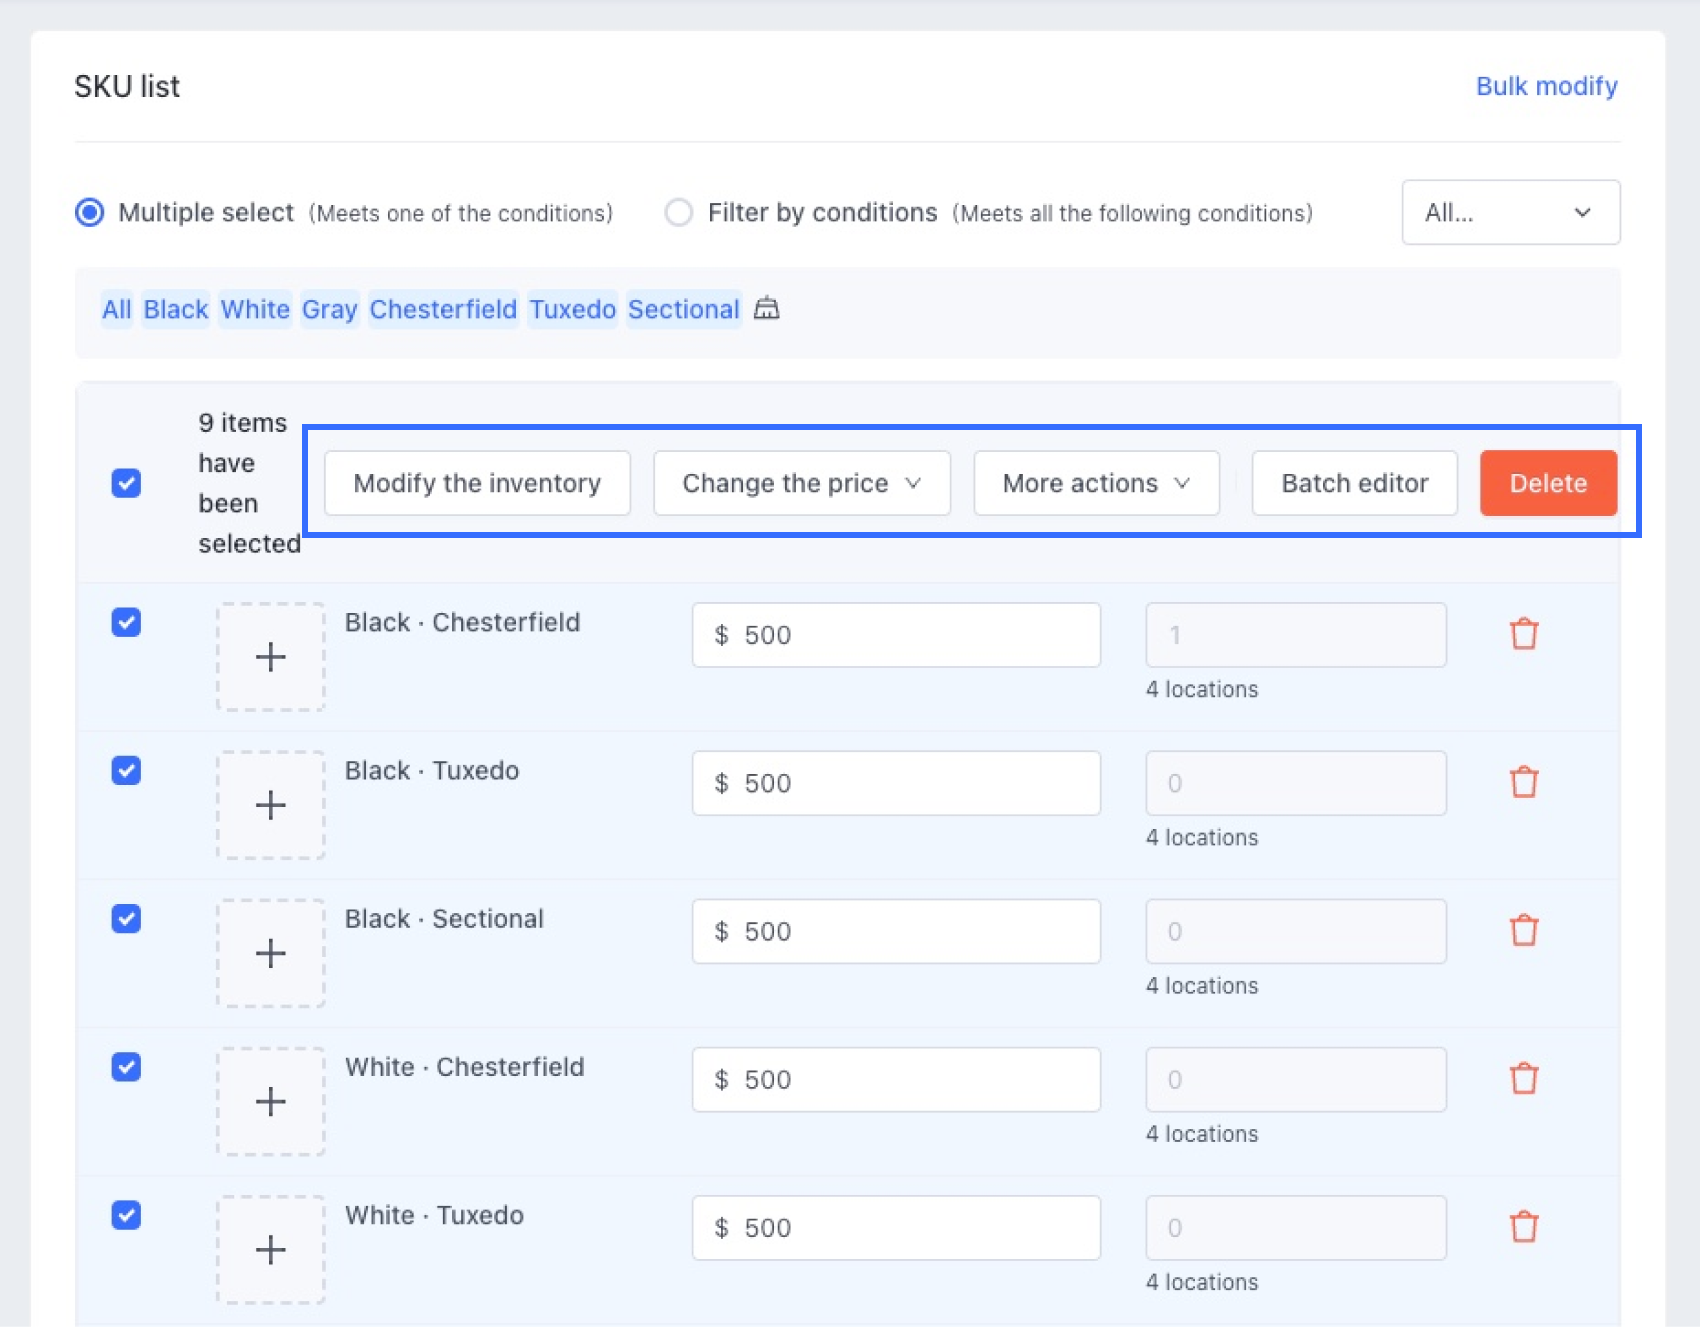This screenshot has height=1327, width=1700.
Task: Add image for Black · Tuxedo
Action: pos(270,805)
